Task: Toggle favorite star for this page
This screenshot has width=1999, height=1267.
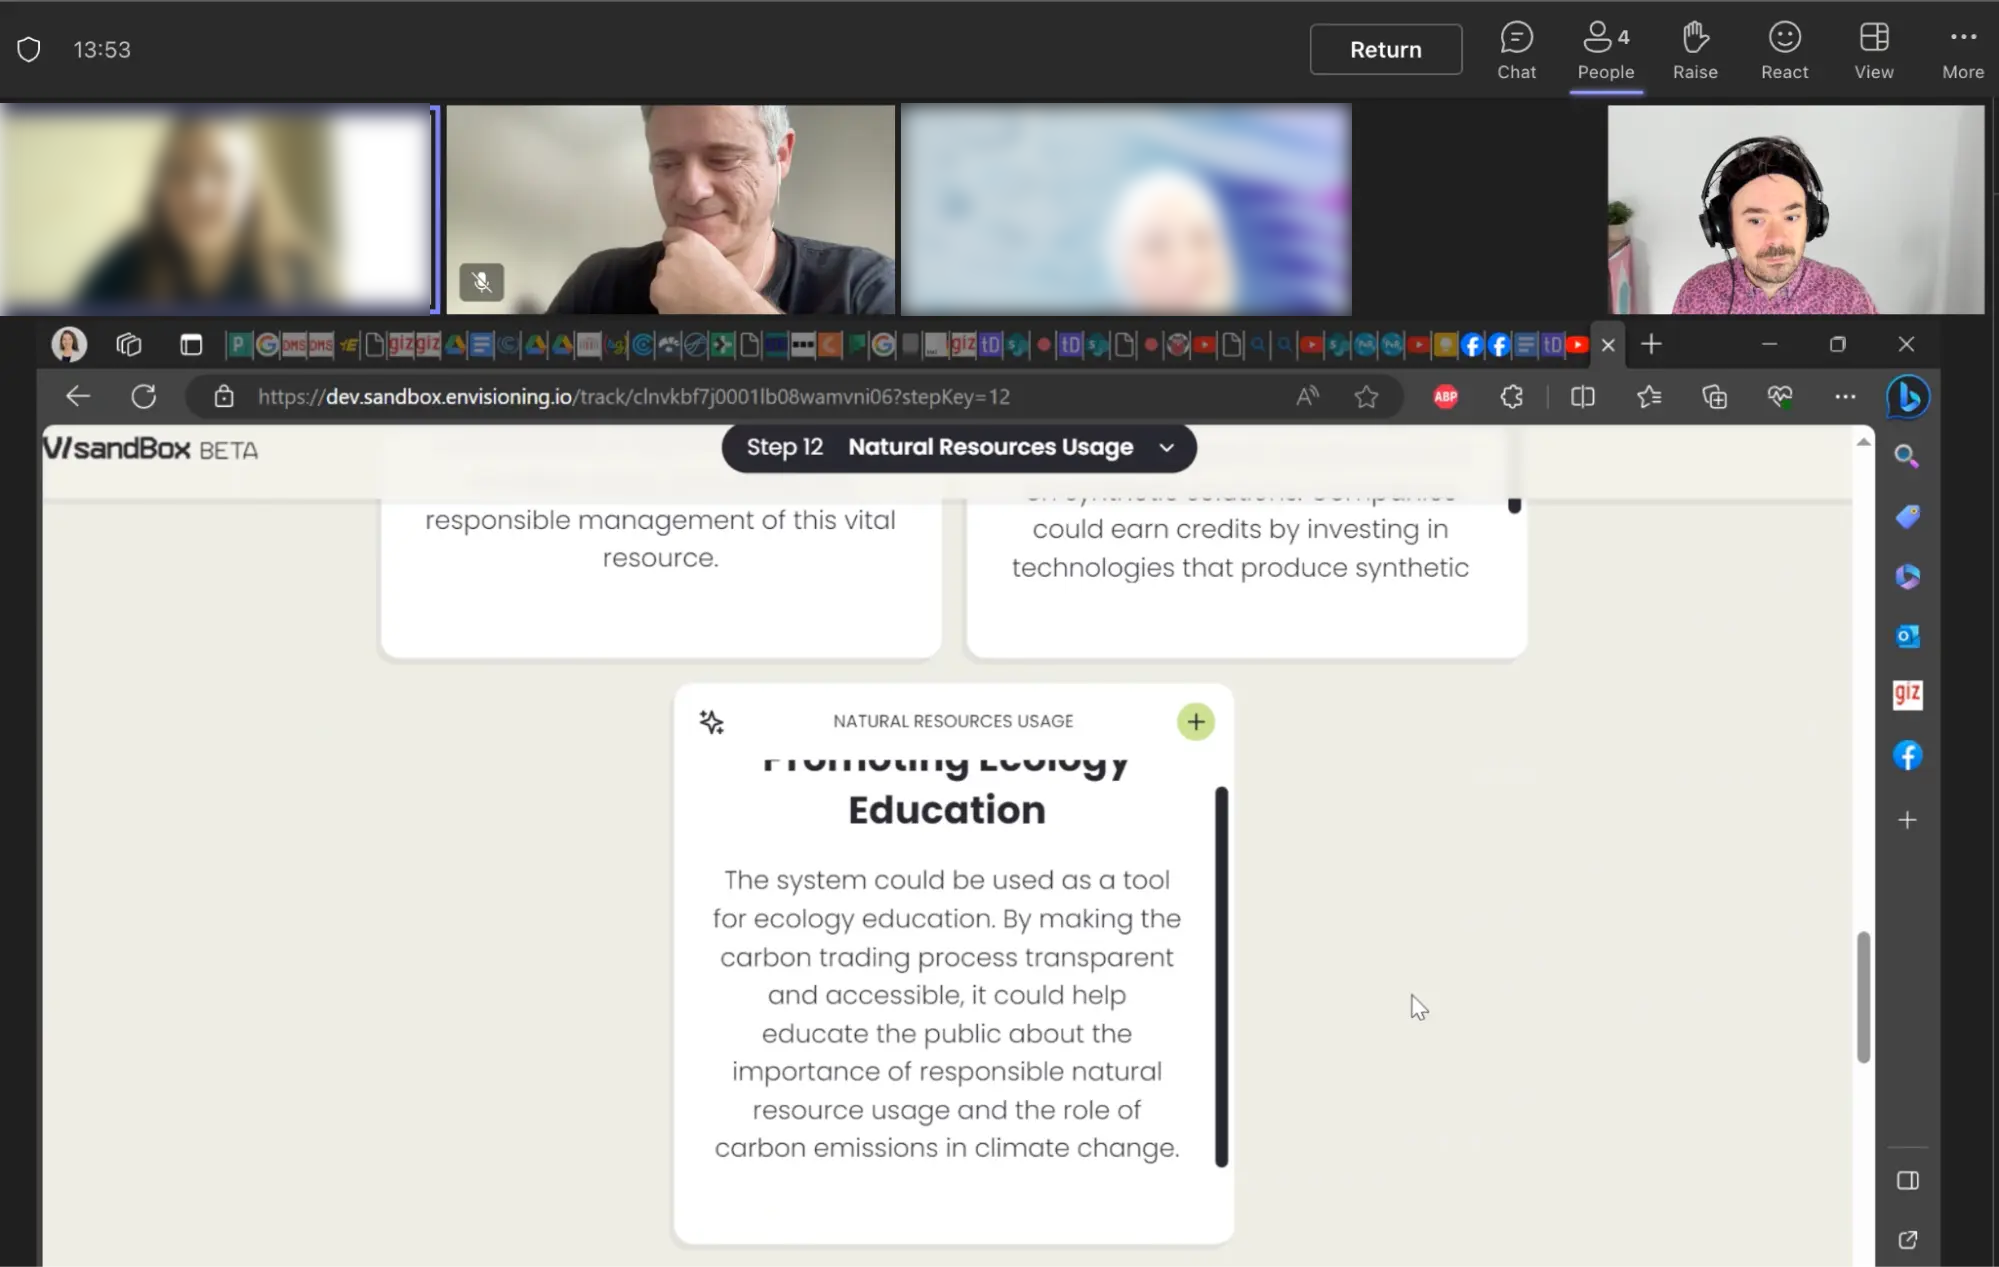Action: 1366,397
